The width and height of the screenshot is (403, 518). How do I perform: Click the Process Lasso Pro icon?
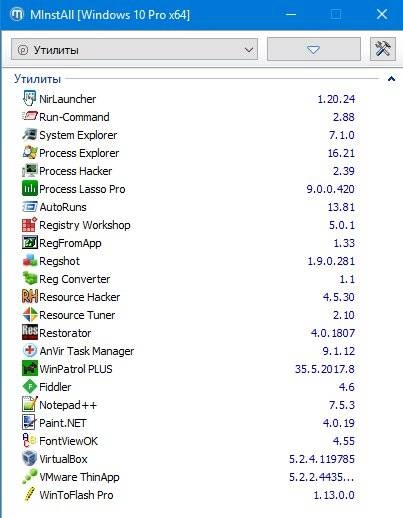pos(30,189)
